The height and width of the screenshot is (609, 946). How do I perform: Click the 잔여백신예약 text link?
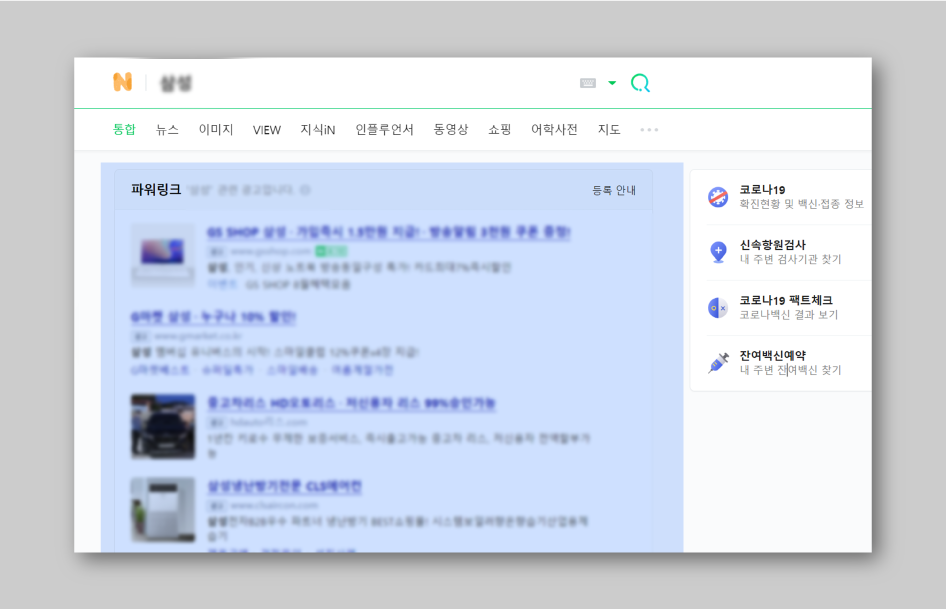pos(772,355)
